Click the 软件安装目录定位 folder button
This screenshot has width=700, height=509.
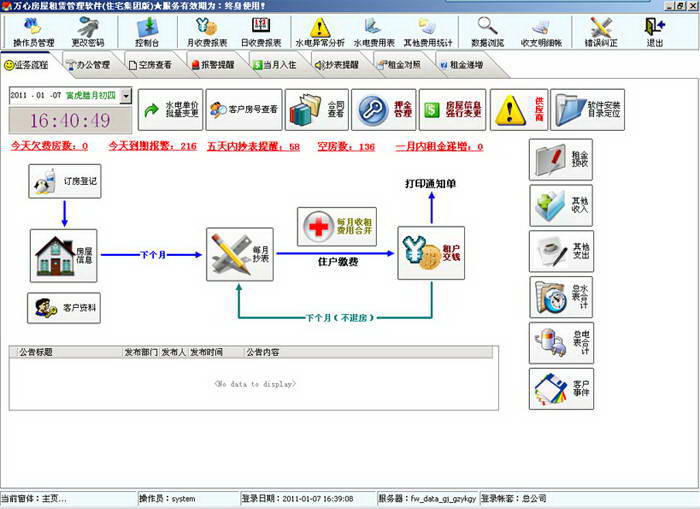click(588, 109)
